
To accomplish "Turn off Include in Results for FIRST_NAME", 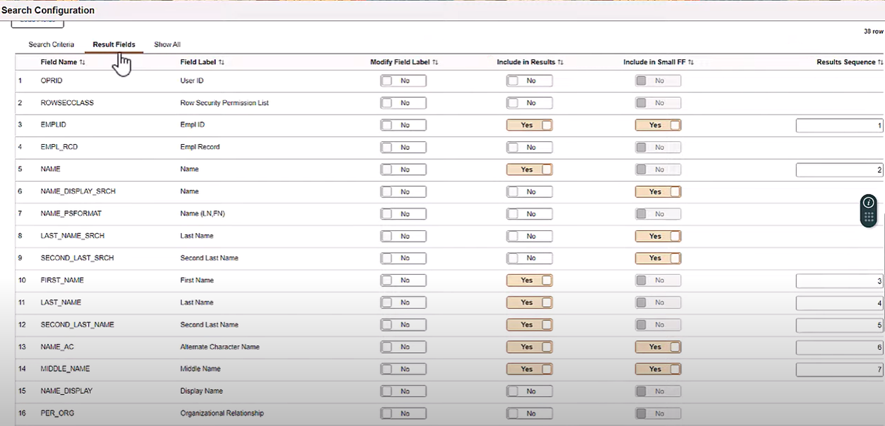I will pyautogui.click(x=529, y=280).
